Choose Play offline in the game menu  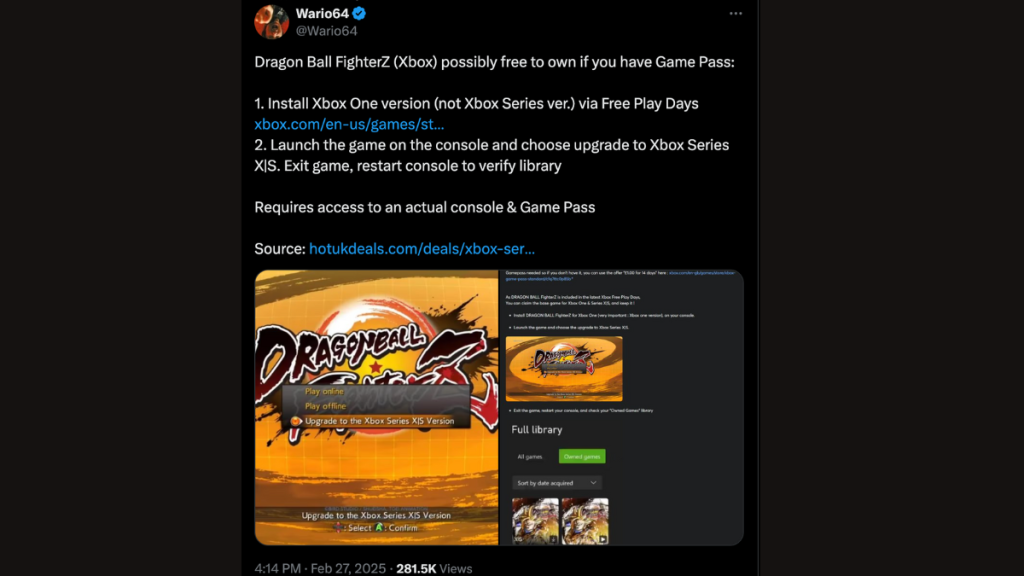(x=325, y=406)
